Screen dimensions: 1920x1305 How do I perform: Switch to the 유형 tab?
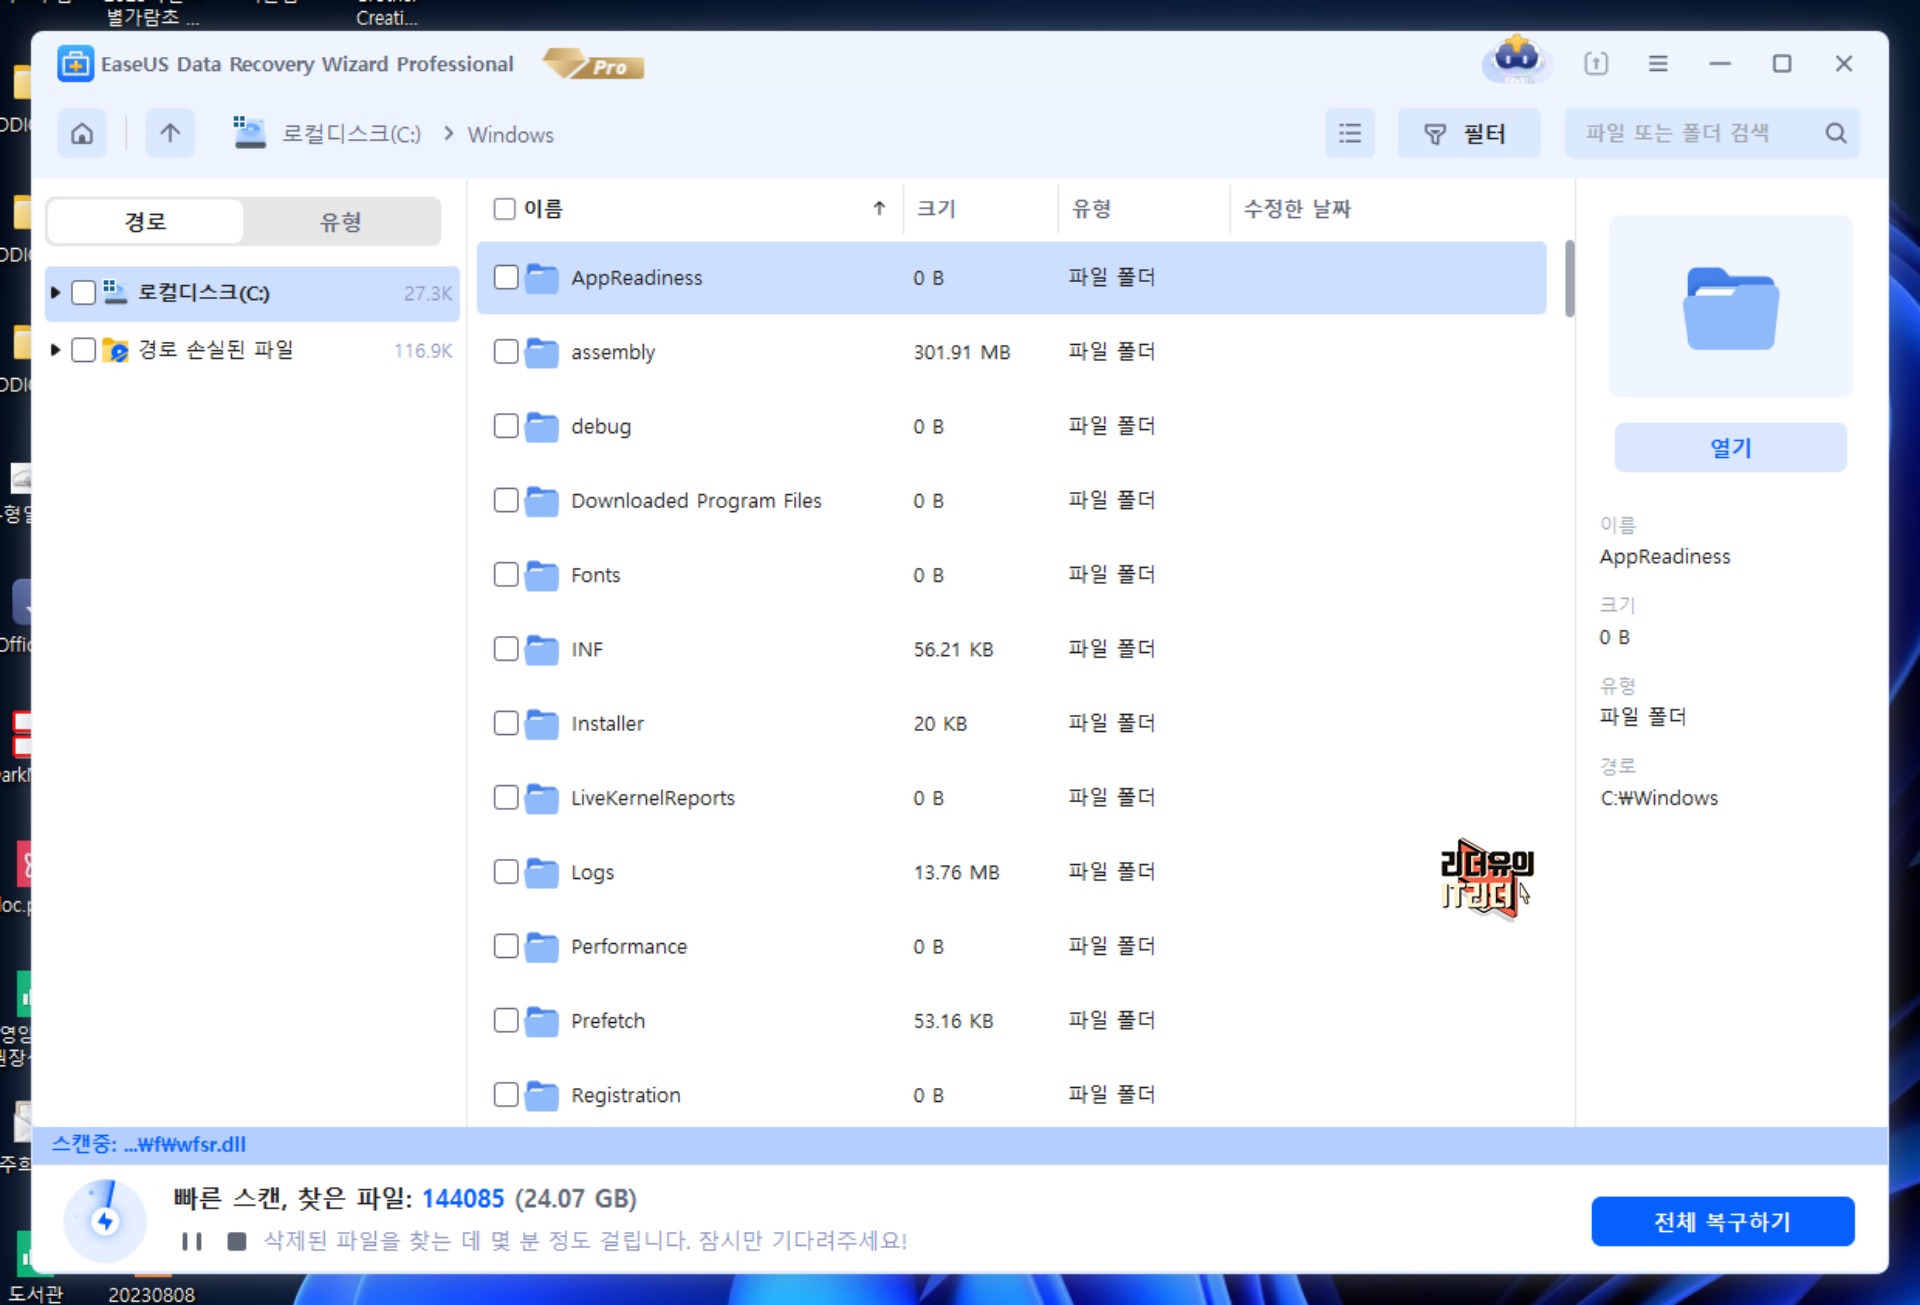pyautogui.click(x=340, y=221)
